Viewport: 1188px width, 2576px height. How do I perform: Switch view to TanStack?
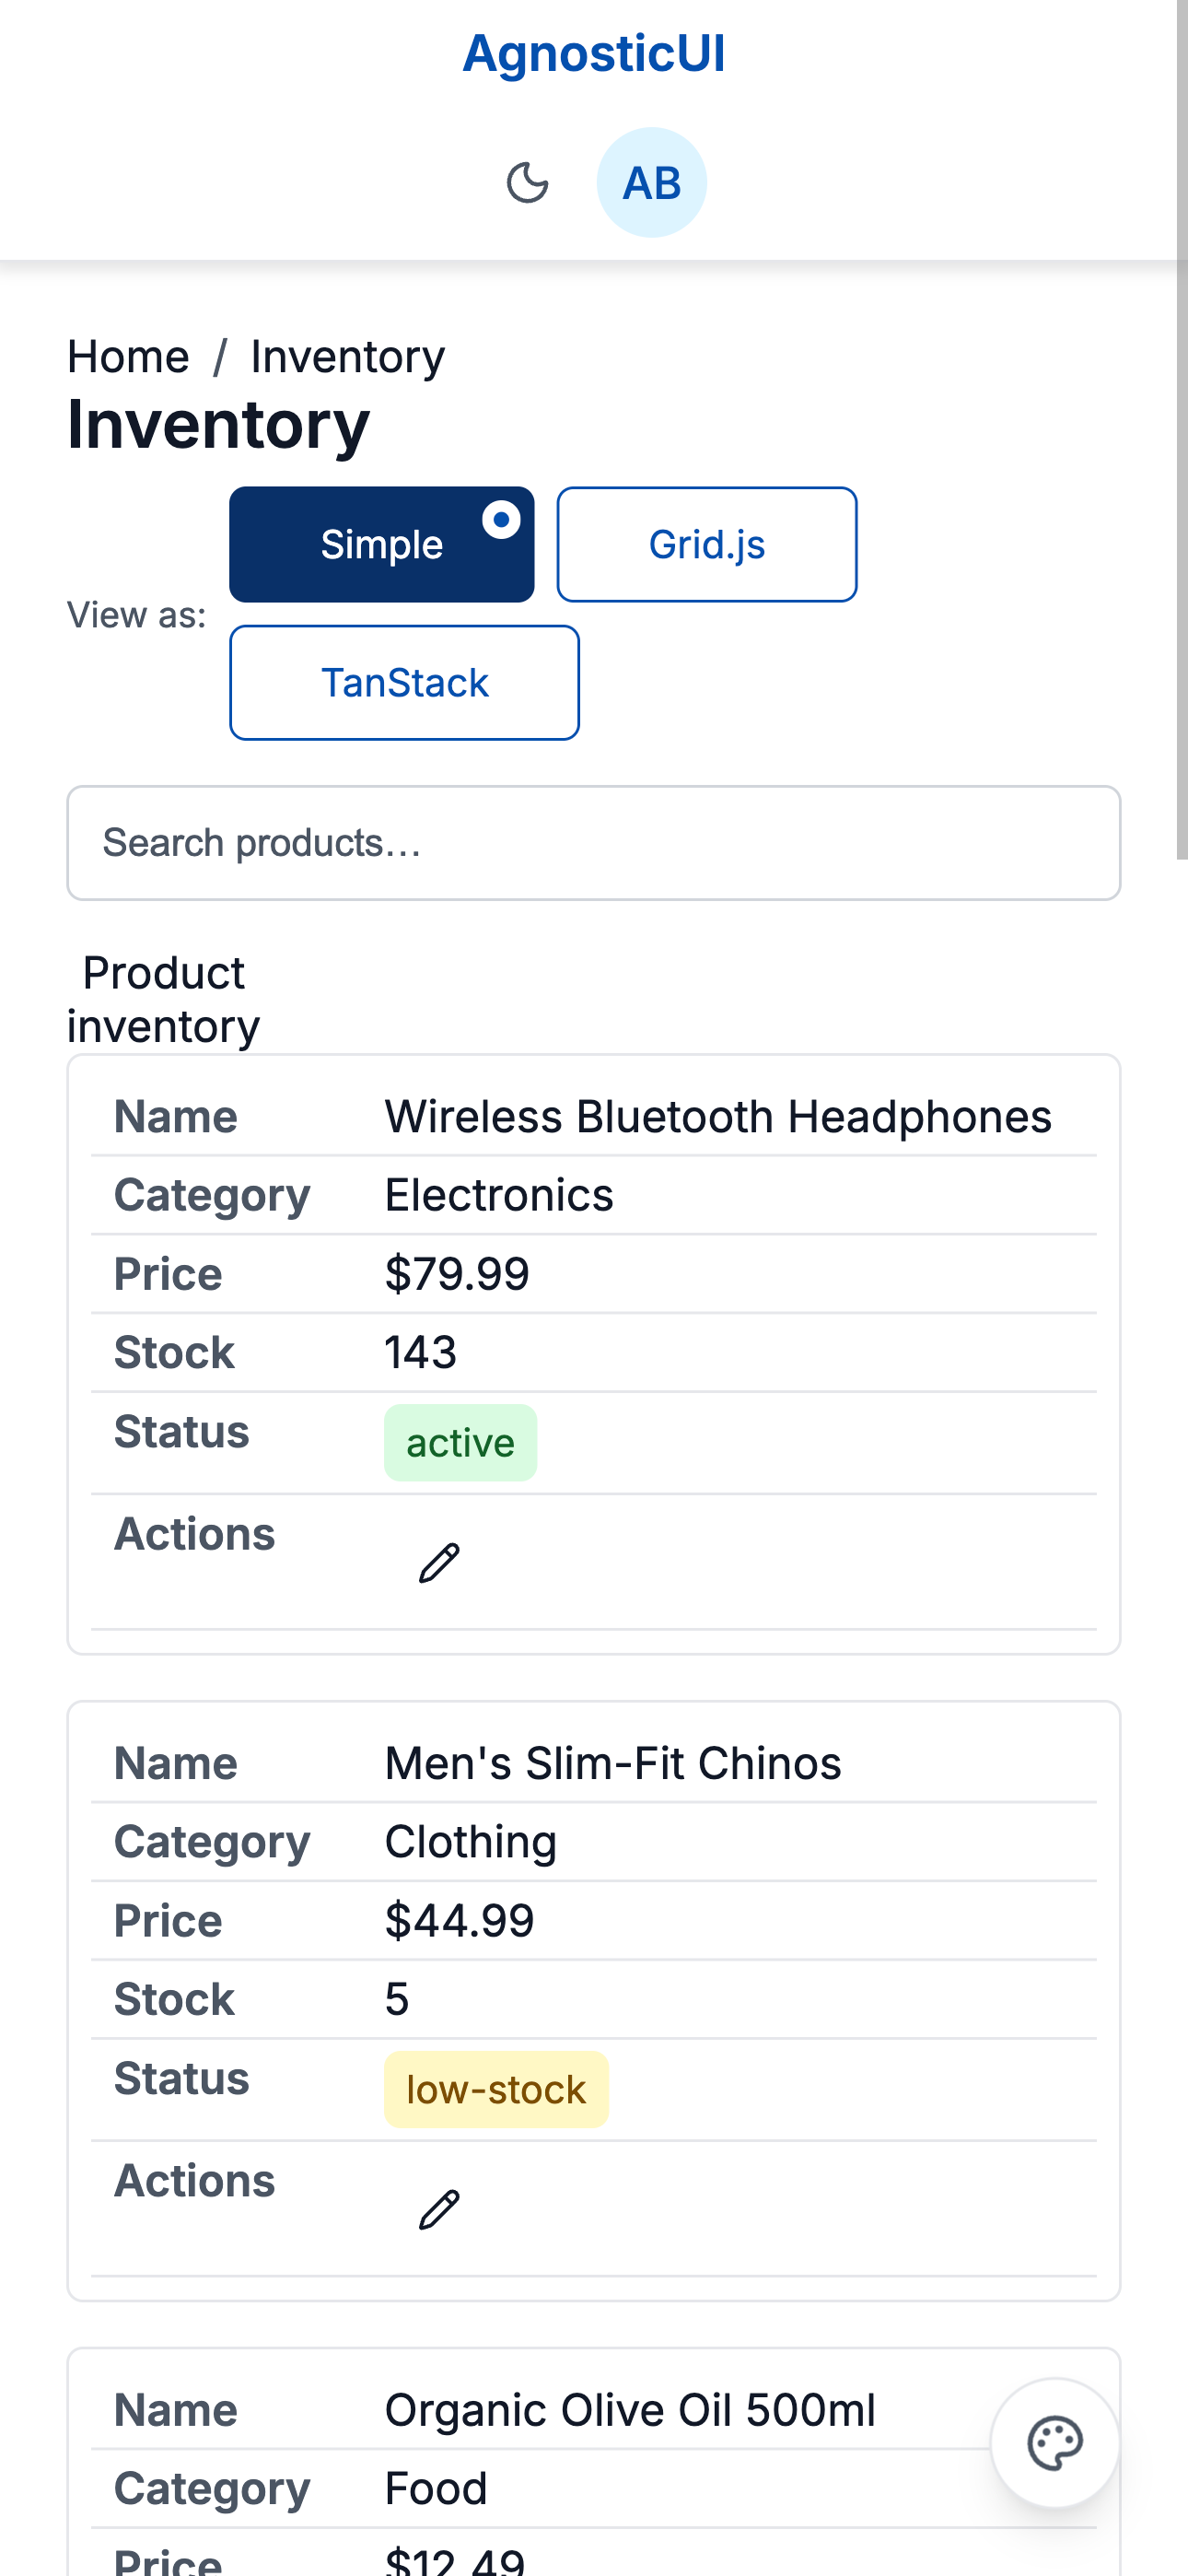[x=404, y=682]
